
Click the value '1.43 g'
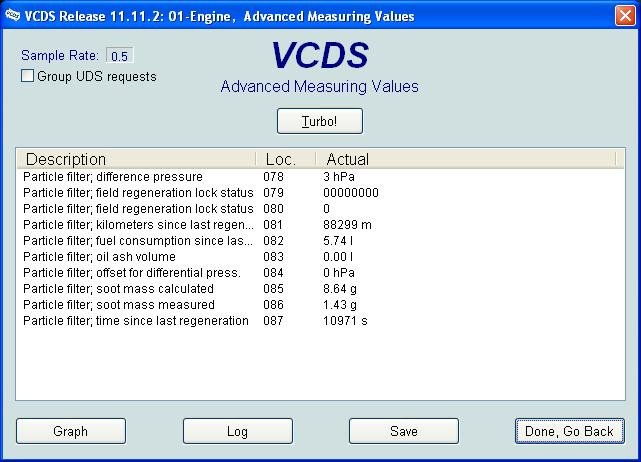point(340,305)
